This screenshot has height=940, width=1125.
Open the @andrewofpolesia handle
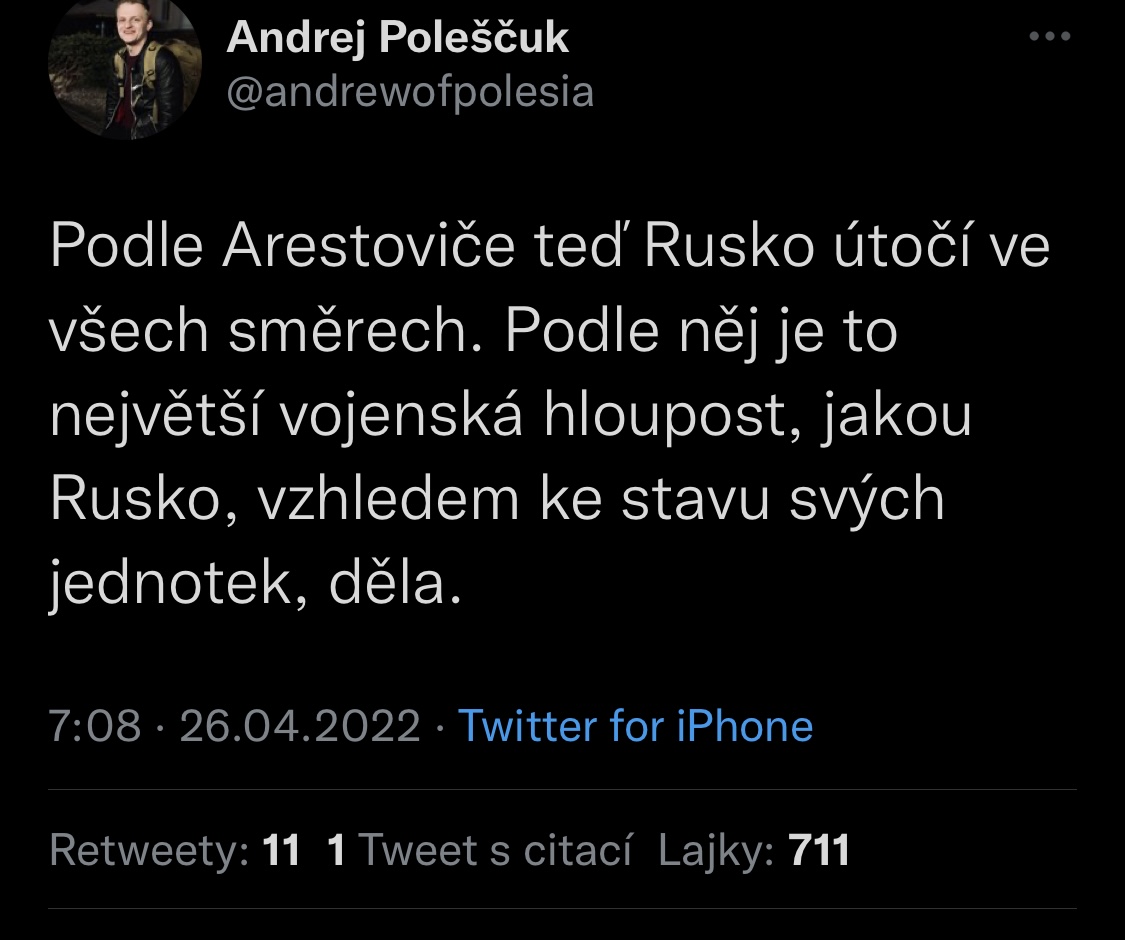pos(411,92)
